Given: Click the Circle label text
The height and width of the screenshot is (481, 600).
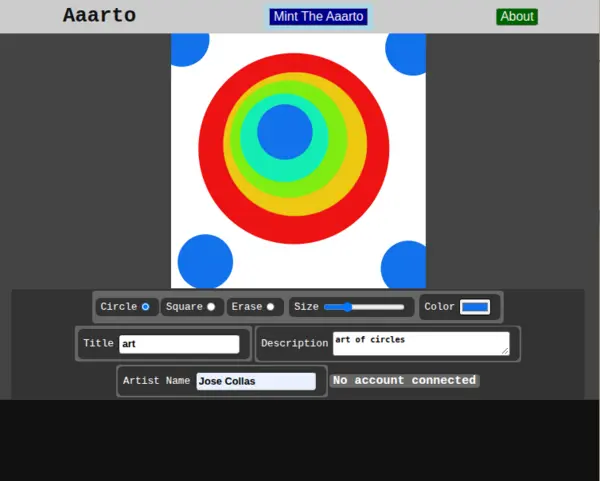Looking at the screenshot, I should point(119,307).
